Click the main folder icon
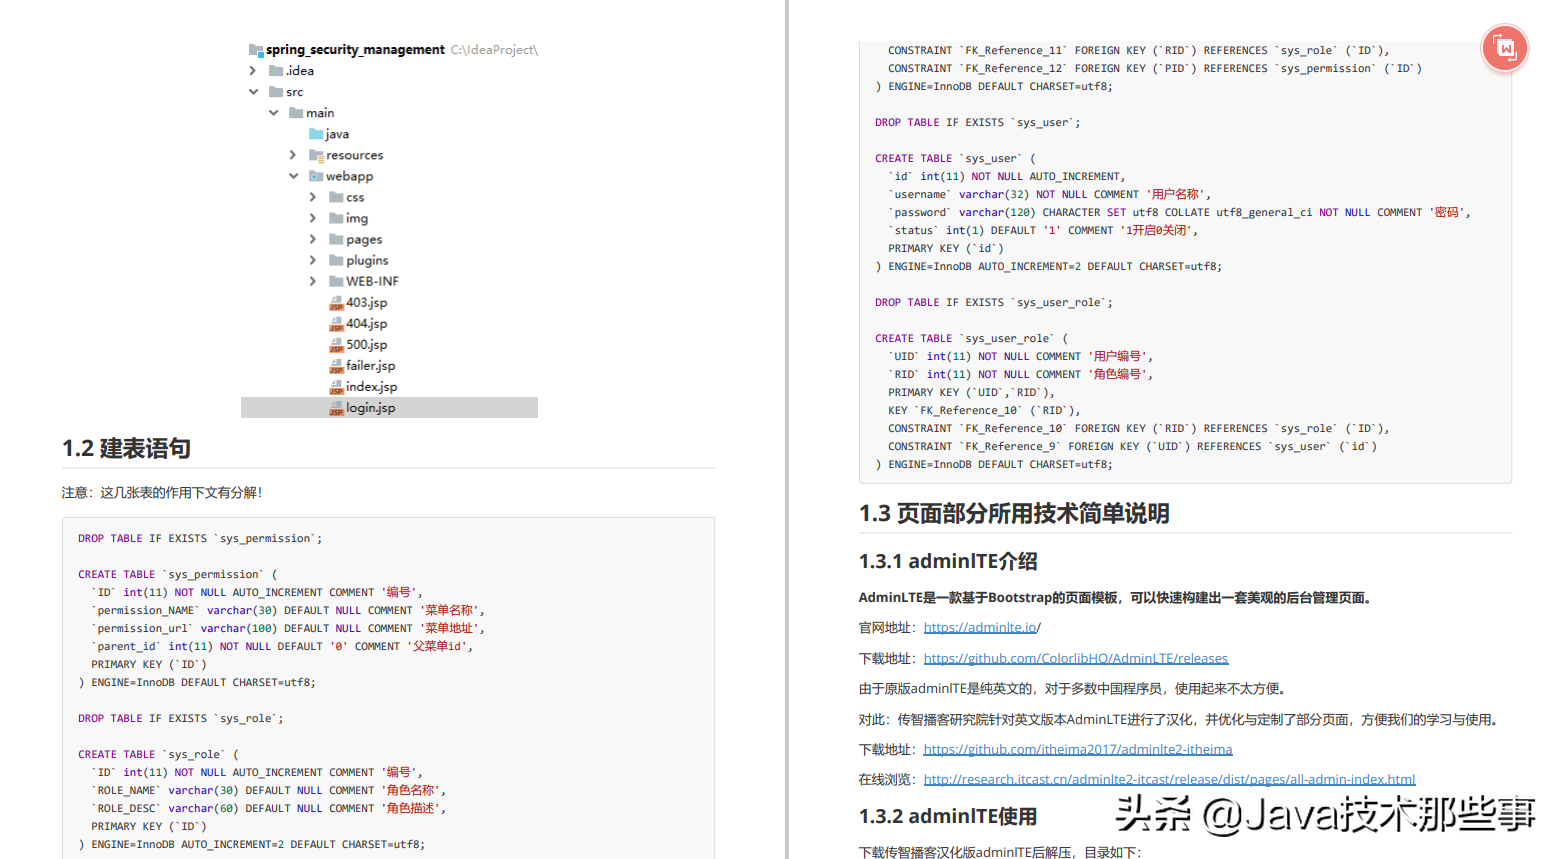The width and height of the screenshot is (1561, 859). click(x=296, y=113)
